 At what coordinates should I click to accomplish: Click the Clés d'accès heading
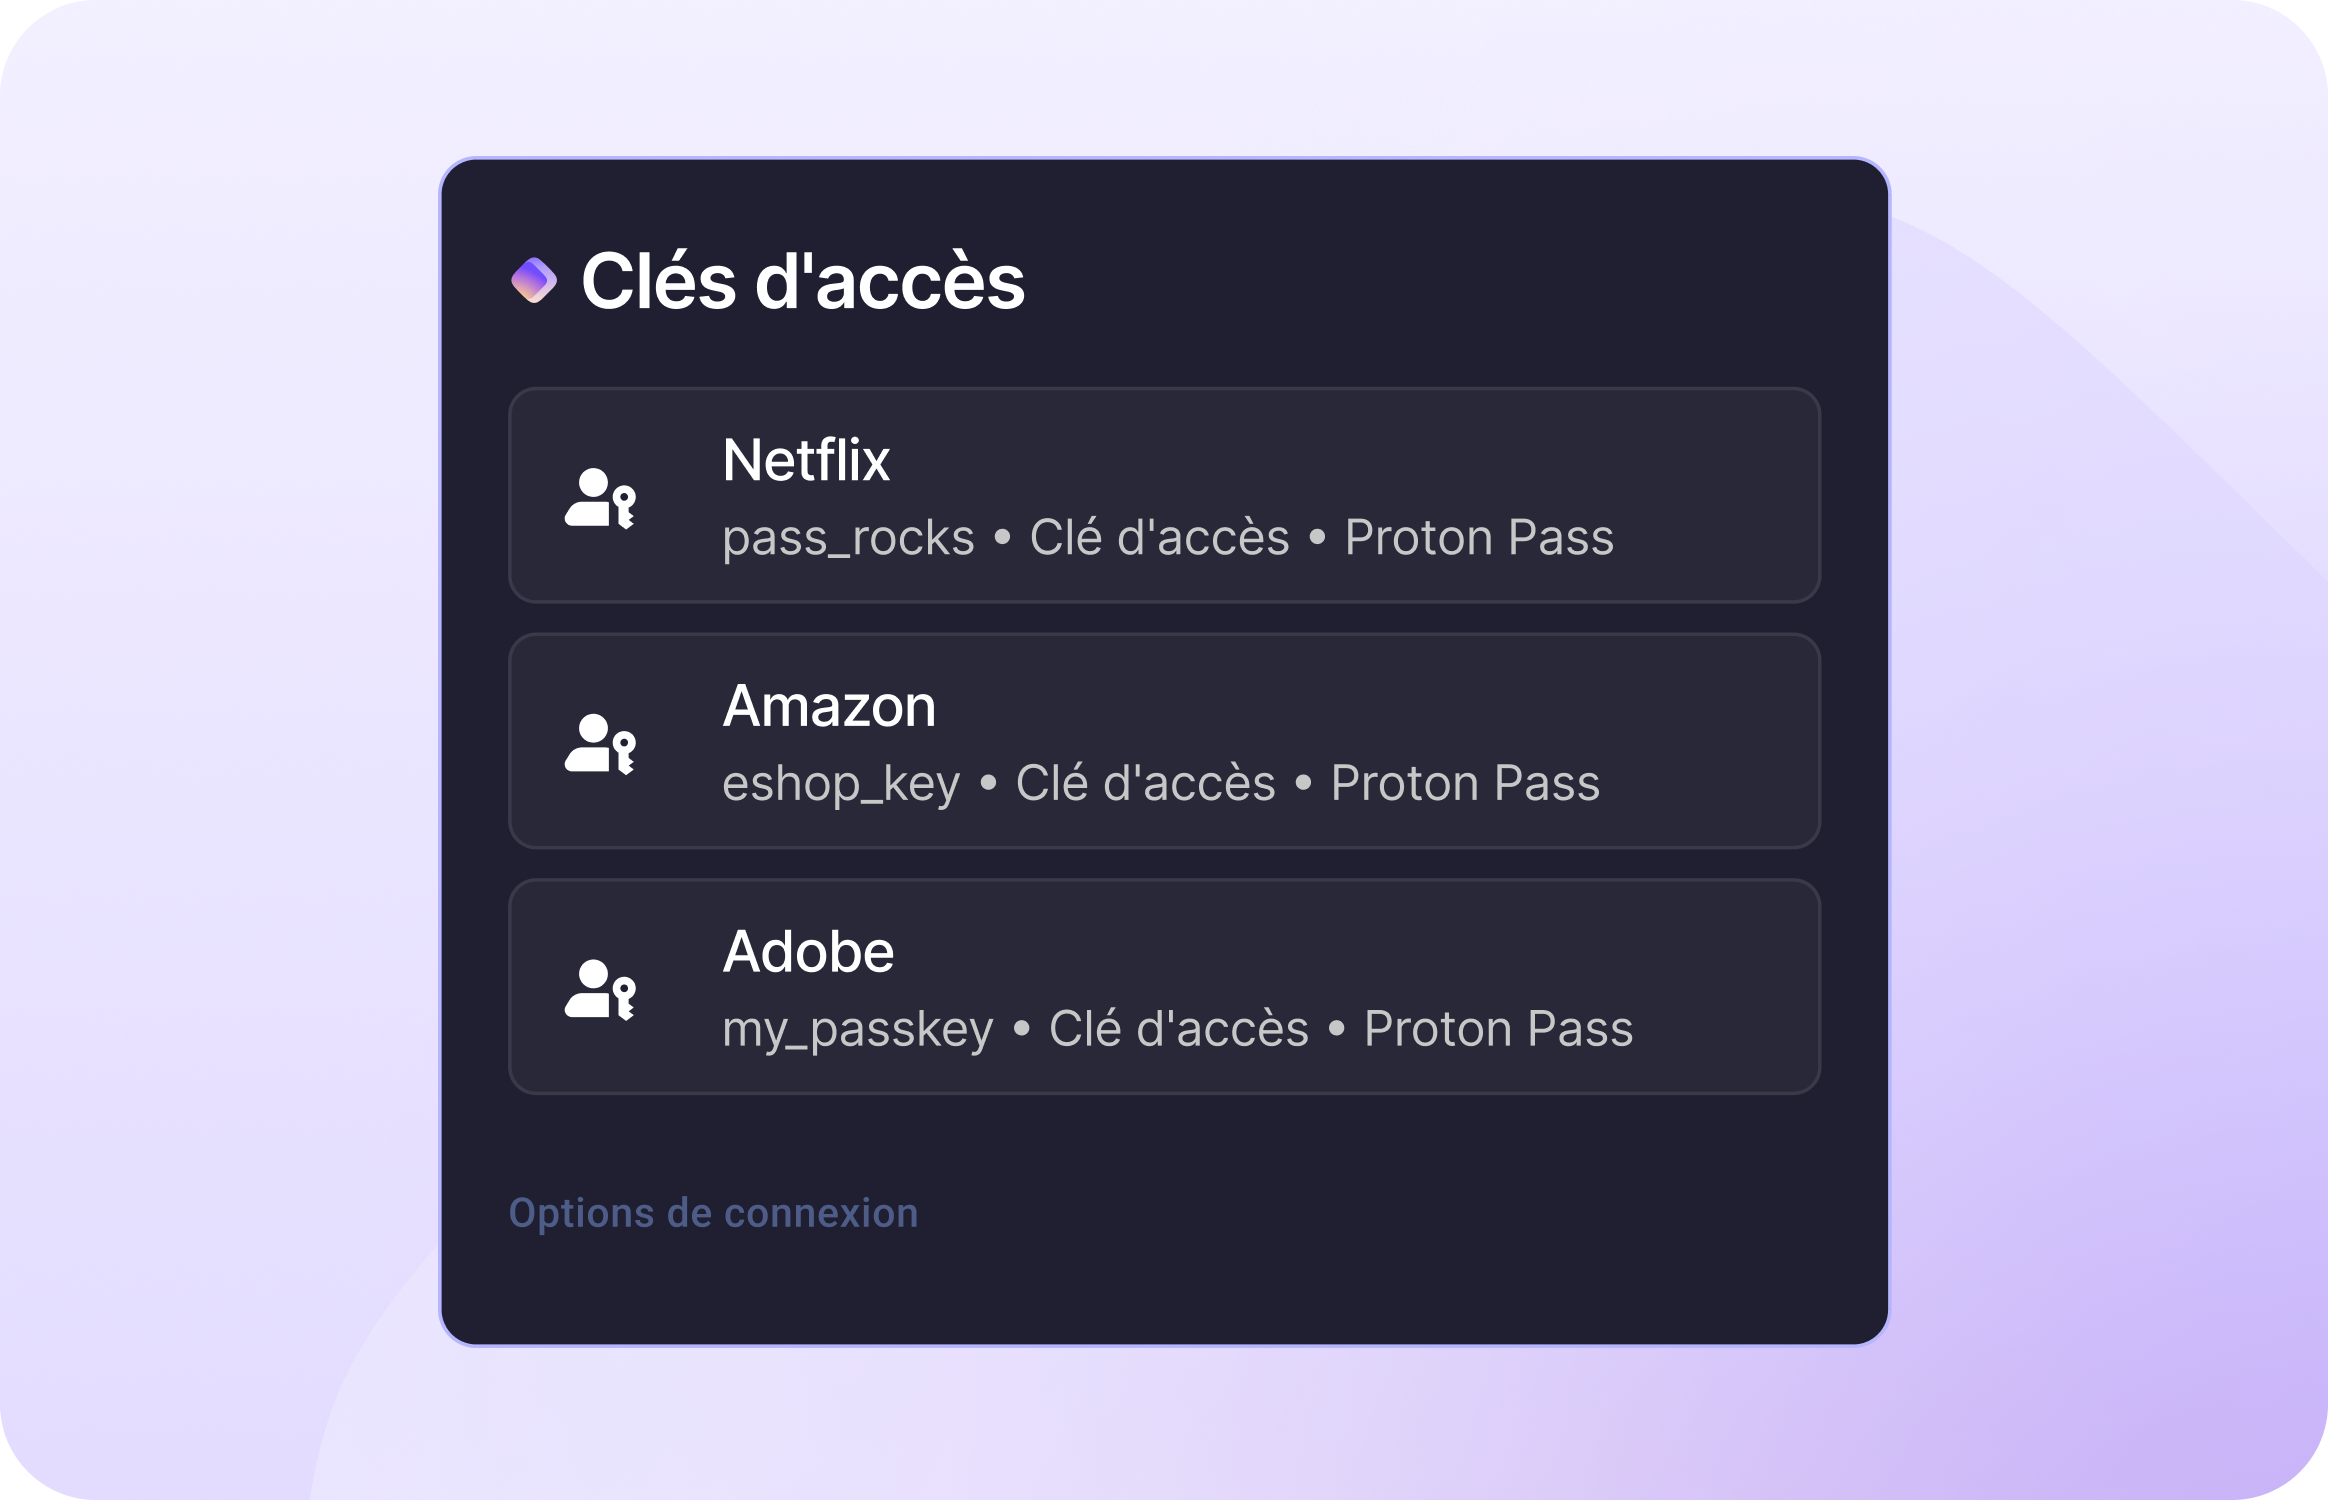[803, 282]
